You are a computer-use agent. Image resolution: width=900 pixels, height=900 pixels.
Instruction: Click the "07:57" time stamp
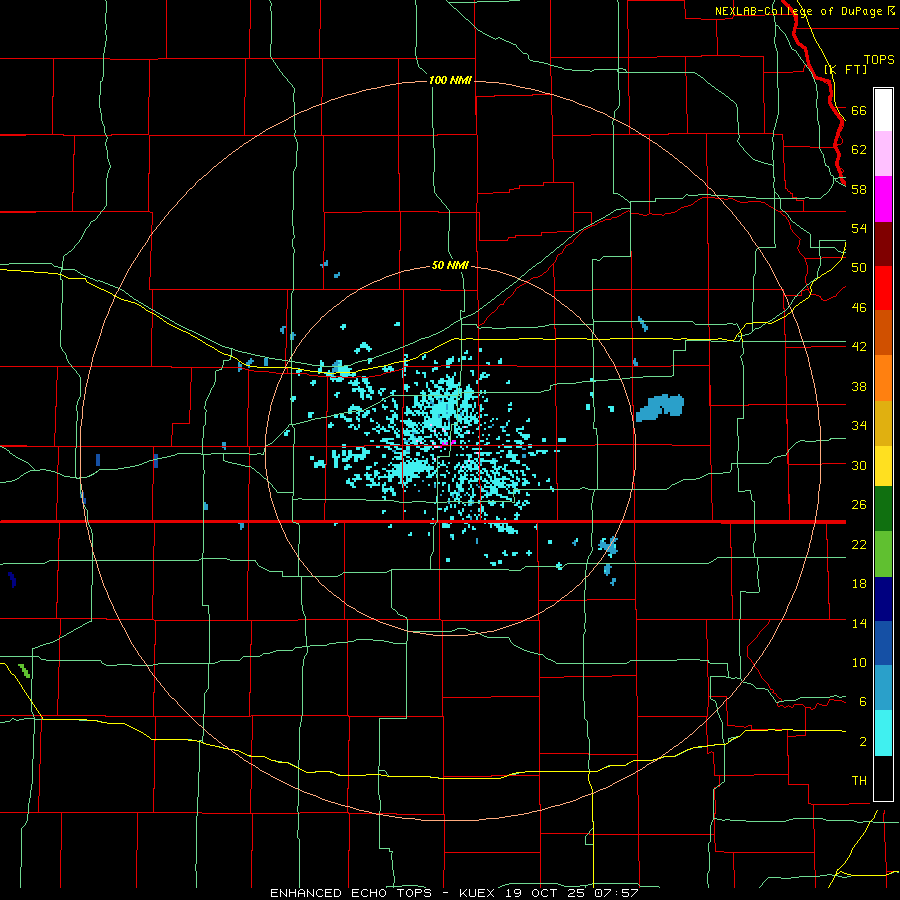[x=618, y=893]
